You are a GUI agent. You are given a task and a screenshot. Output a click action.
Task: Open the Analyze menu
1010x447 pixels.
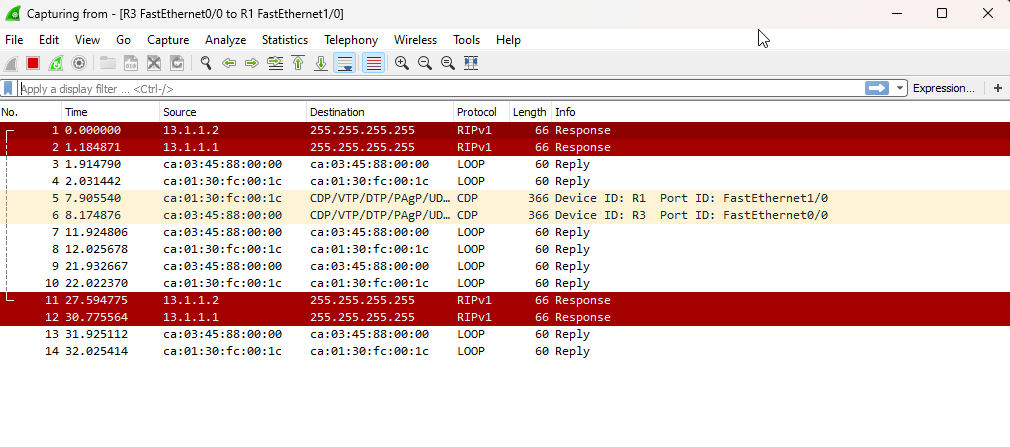[225, 40]
